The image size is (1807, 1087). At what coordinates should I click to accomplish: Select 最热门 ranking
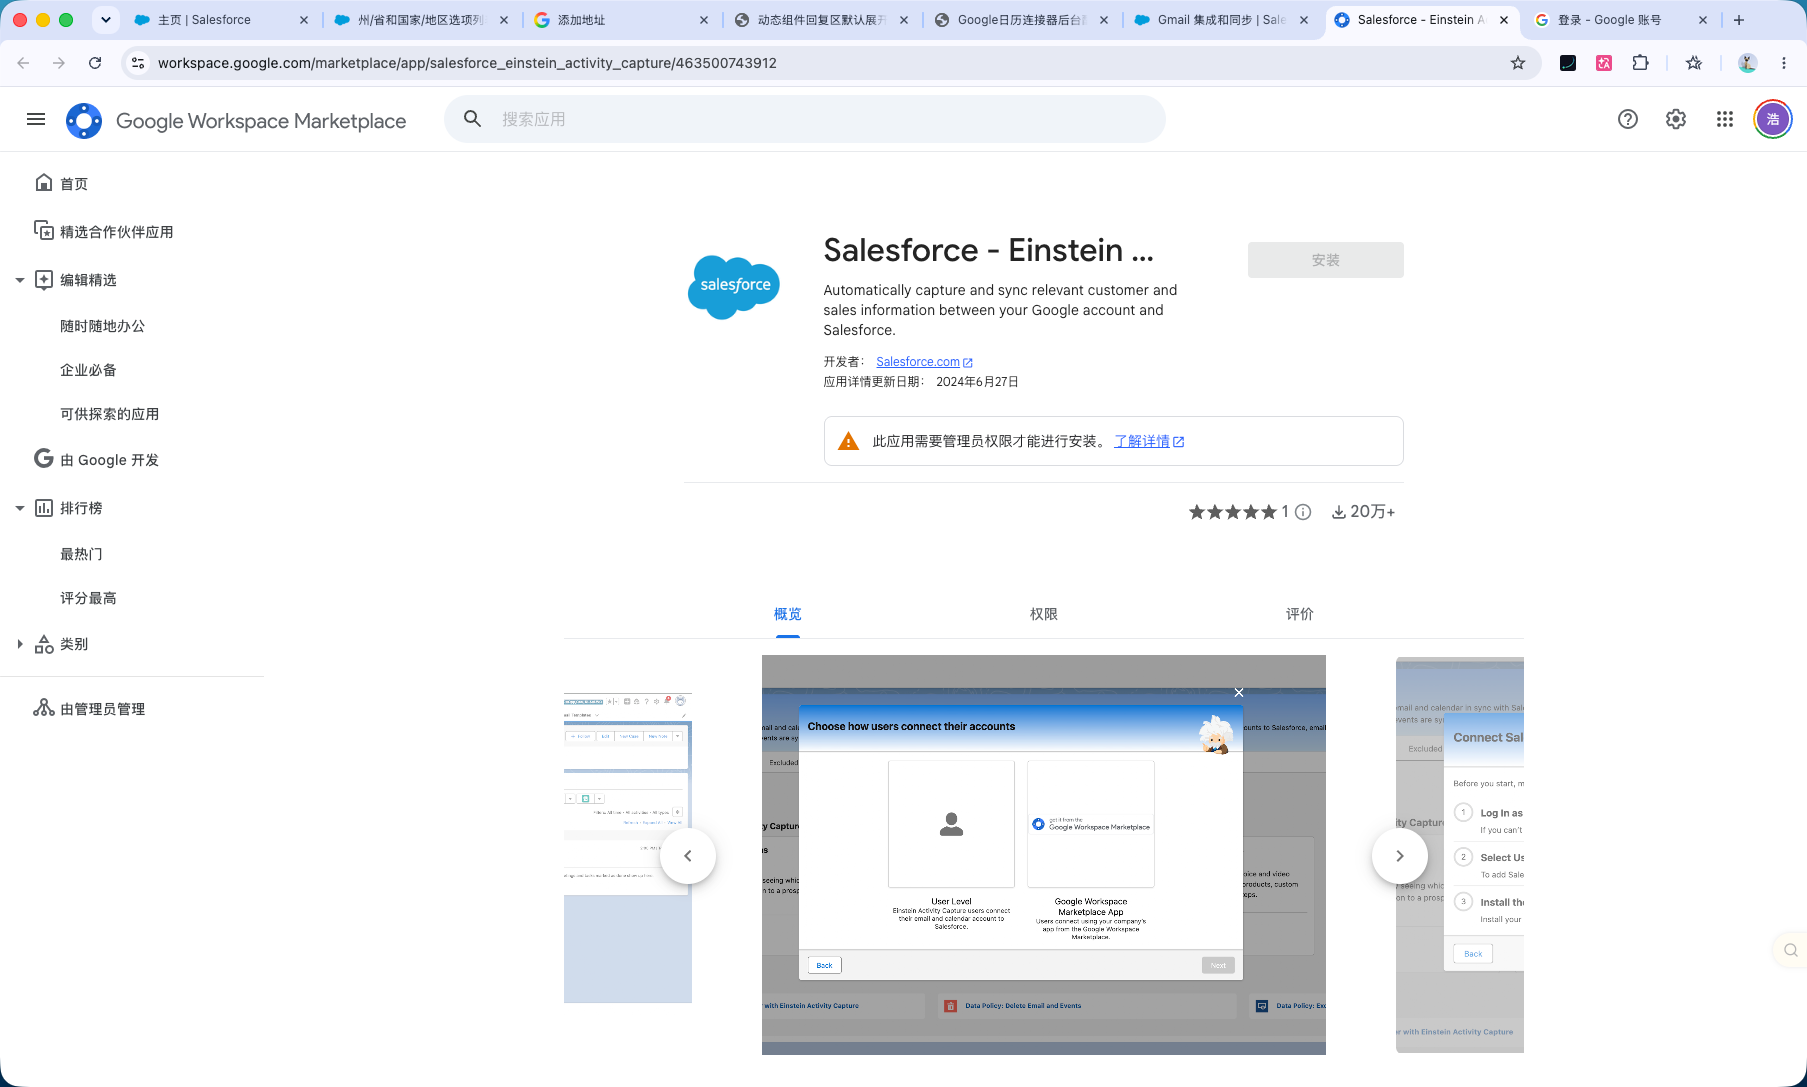pyautogui.click(x=81, y=554)
